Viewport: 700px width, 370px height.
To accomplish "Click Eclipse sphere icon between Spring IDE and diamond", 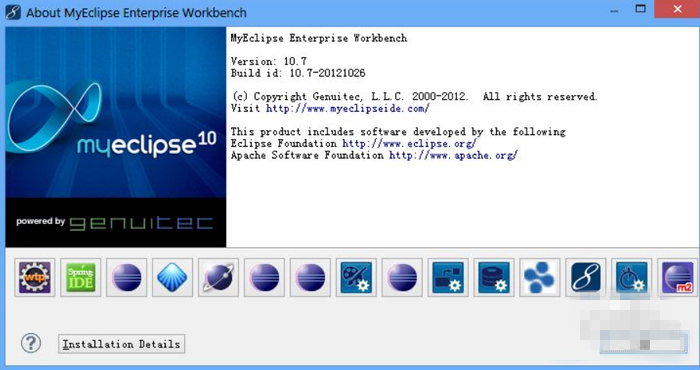I will pyautogui.click(x=127, y=277).
